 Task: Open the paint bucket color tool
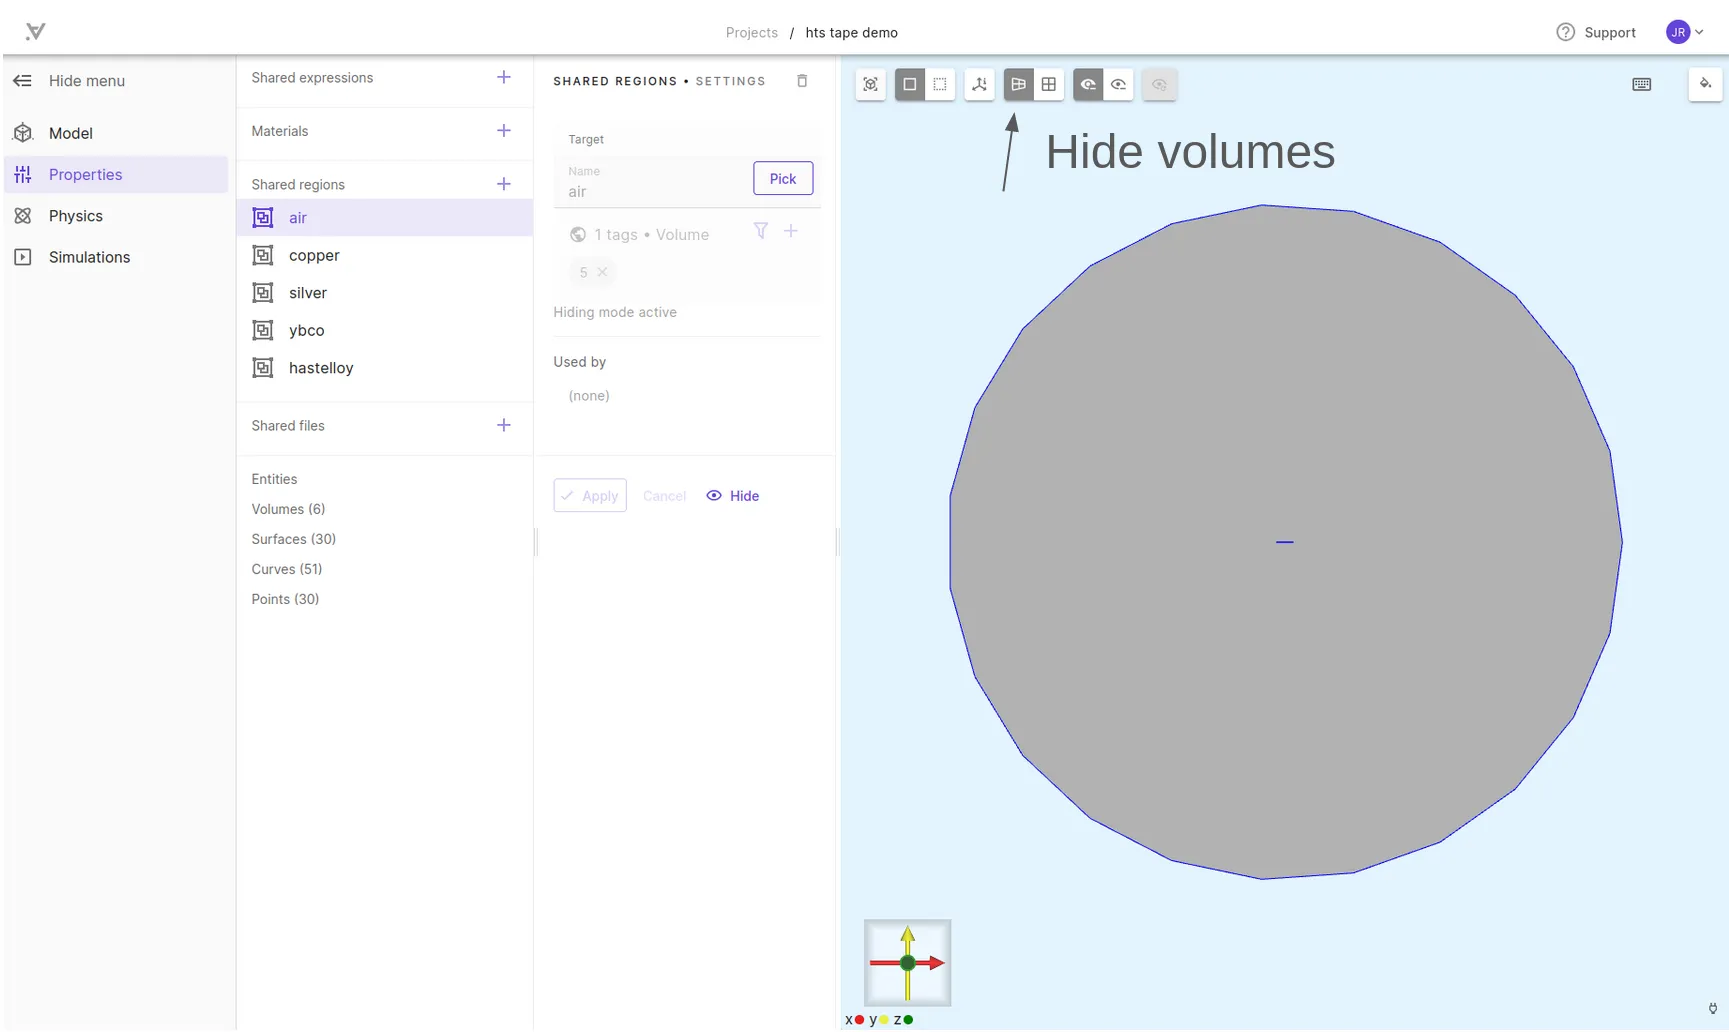pos(1705,84)
